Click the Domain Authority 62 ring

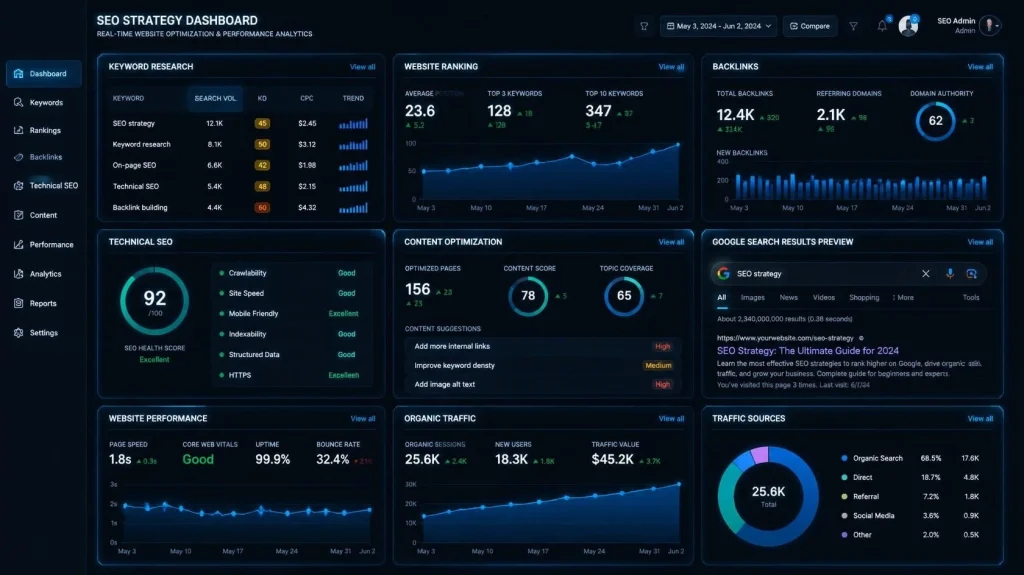point(936,121)
